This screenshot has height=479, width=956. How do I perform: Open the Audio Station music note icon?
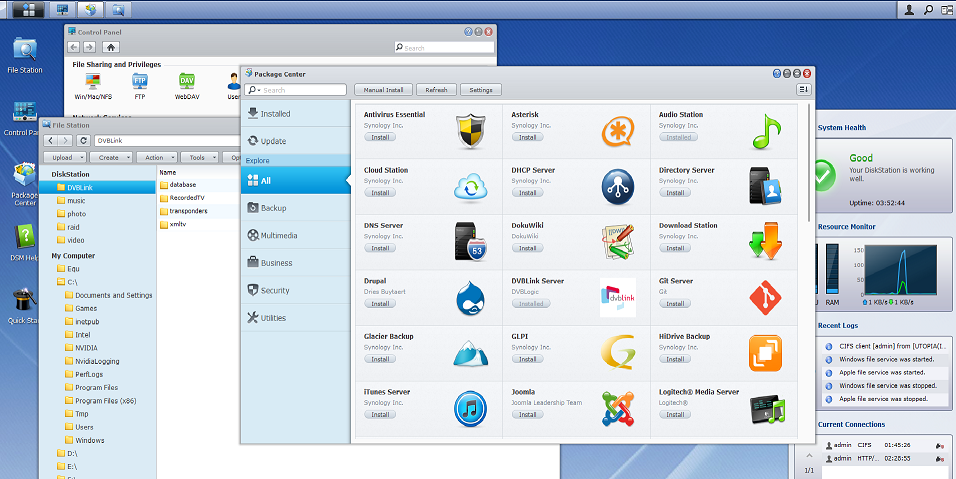tap(766, 132)
